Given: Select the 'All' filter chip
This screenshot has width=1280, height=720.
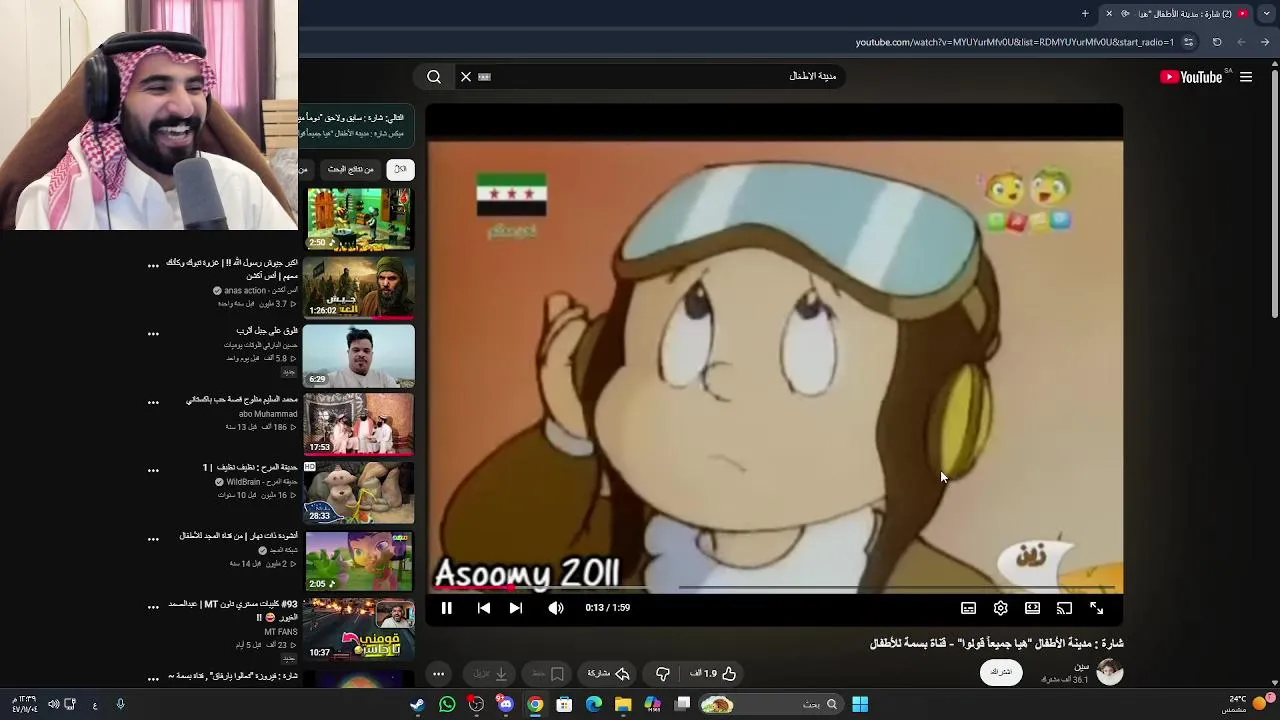Looking at the screenshot, I should pyautogui.click(x=400, y=169).
